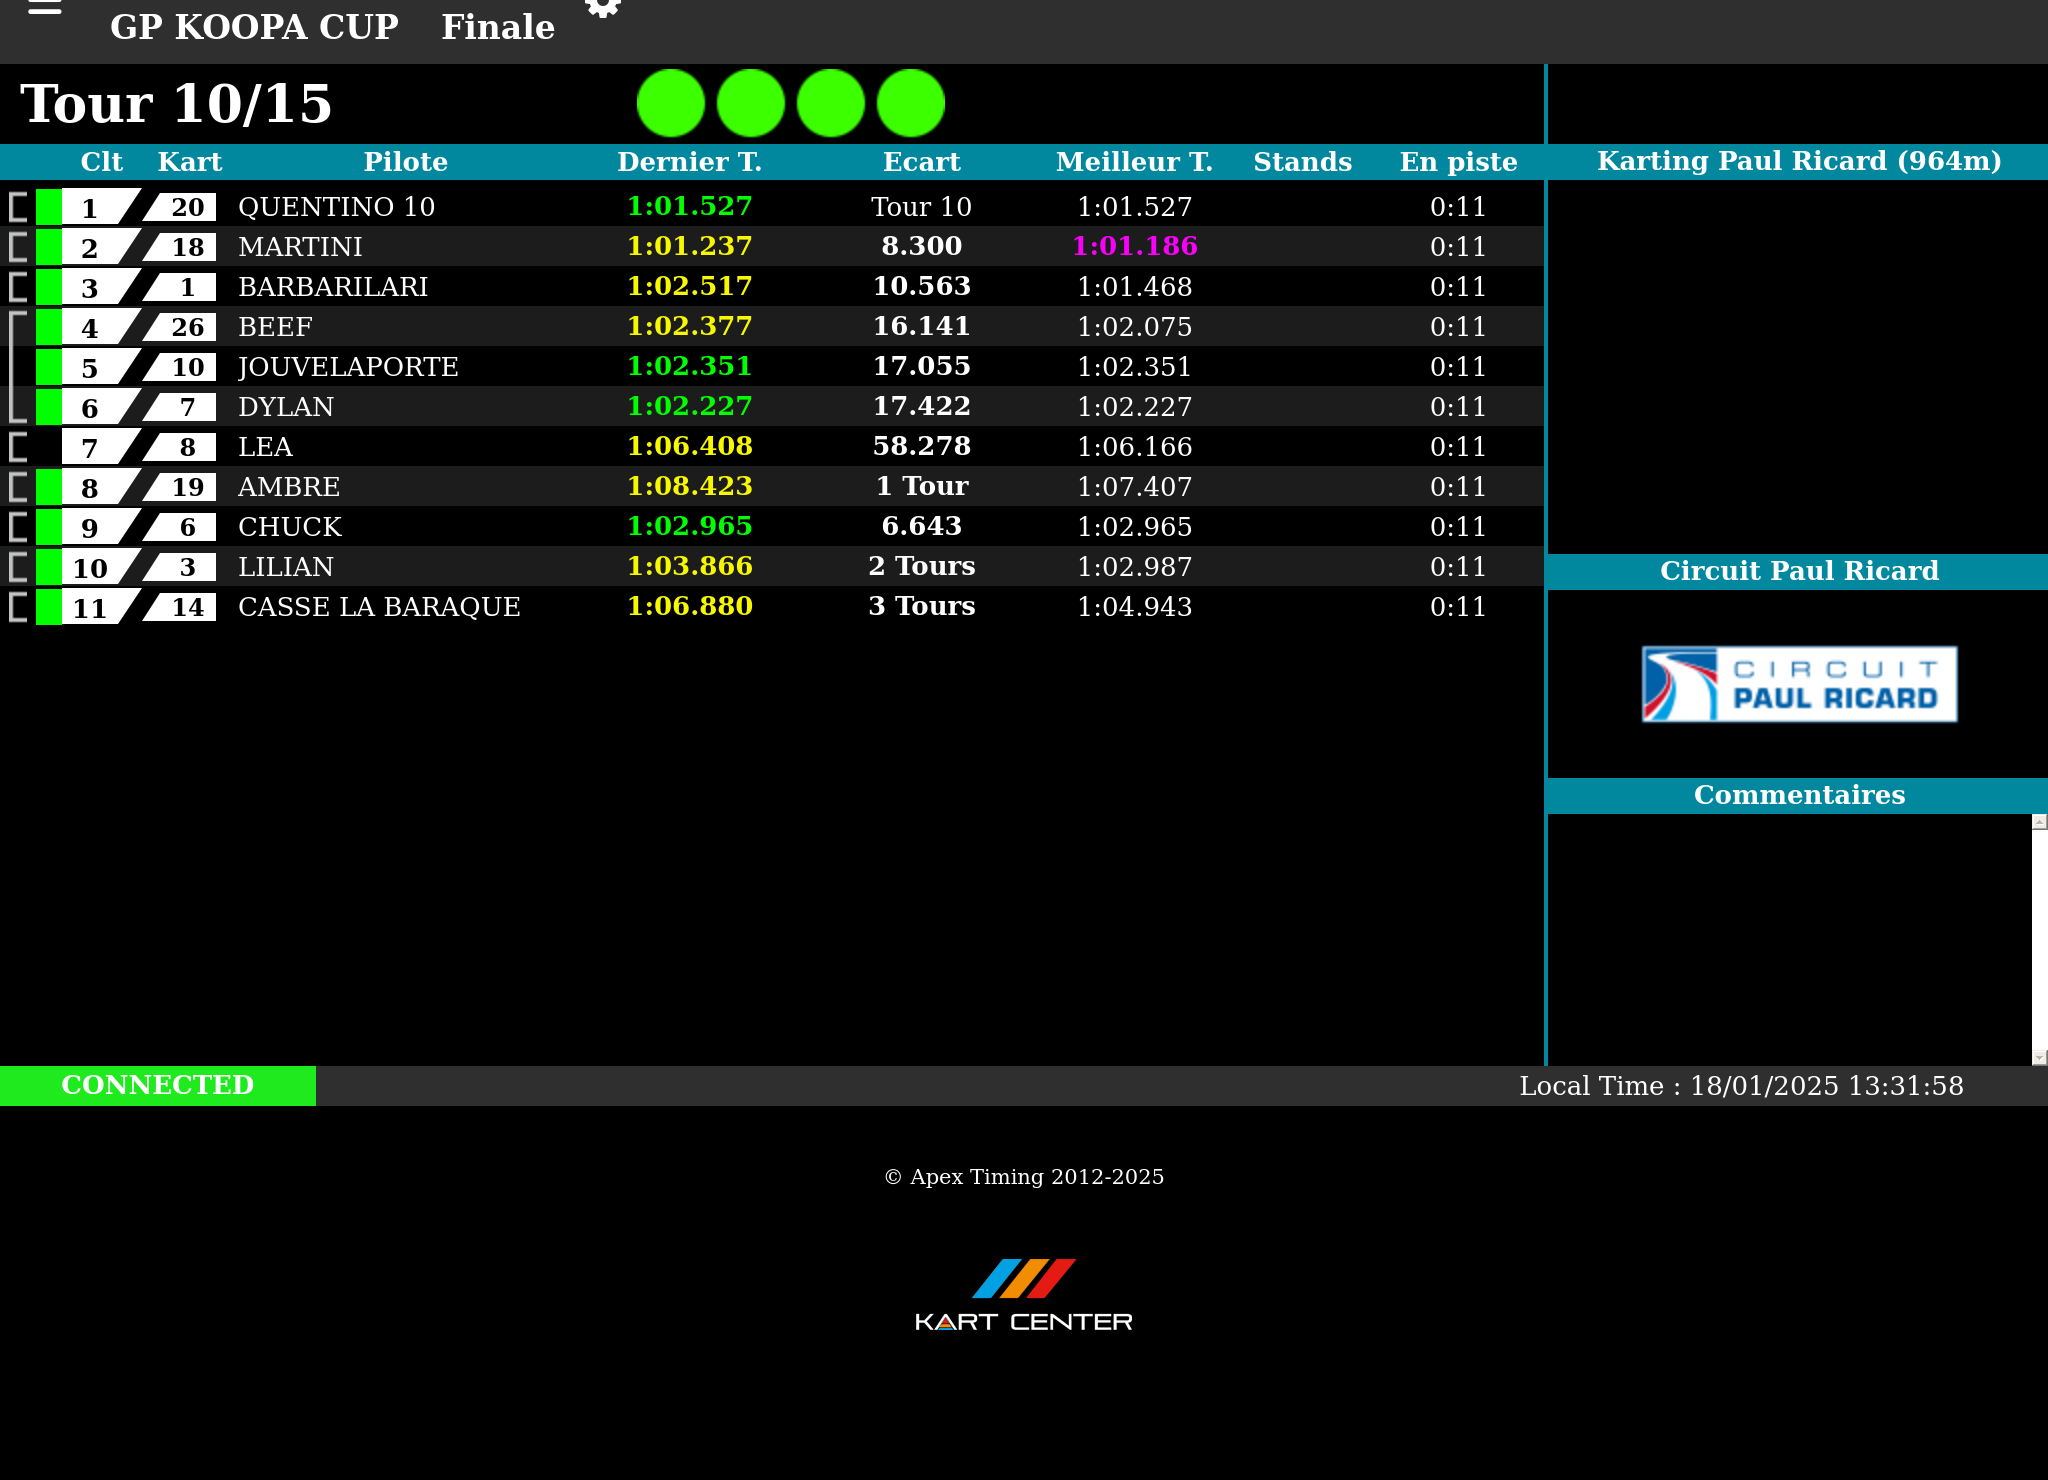Select pilot QUENTINO 10 row
The image size is (2048, 1480).
pyautogui.click(x=336, y=207)
